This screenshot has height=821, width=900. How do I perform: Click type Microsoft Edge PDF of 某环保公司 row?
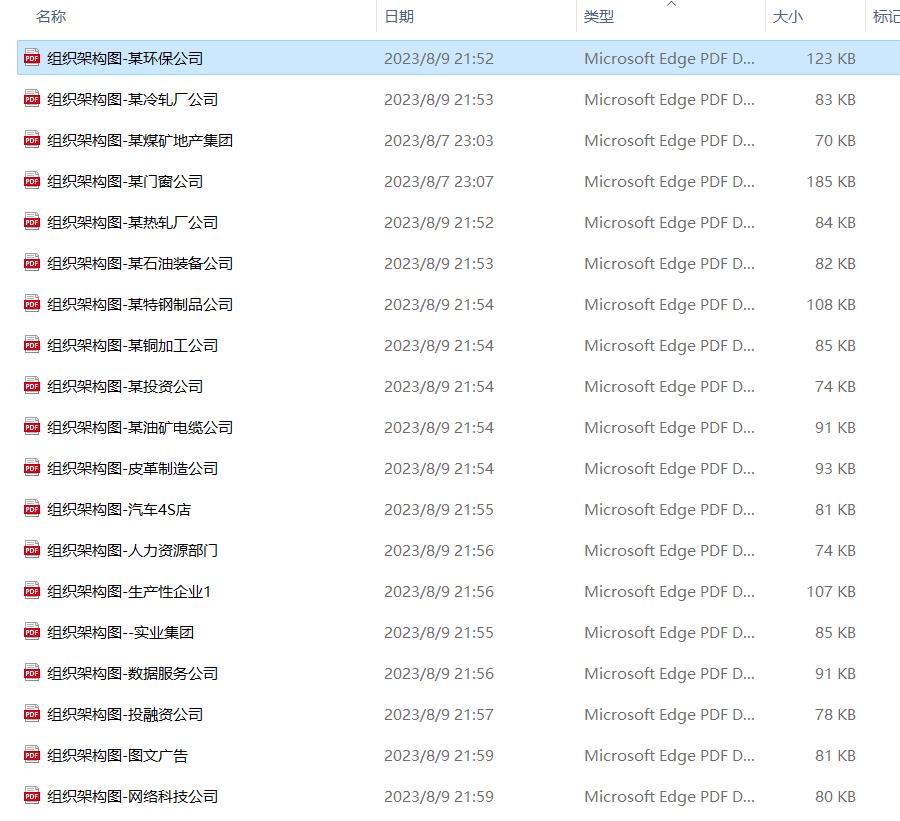[x=669, y=59]
